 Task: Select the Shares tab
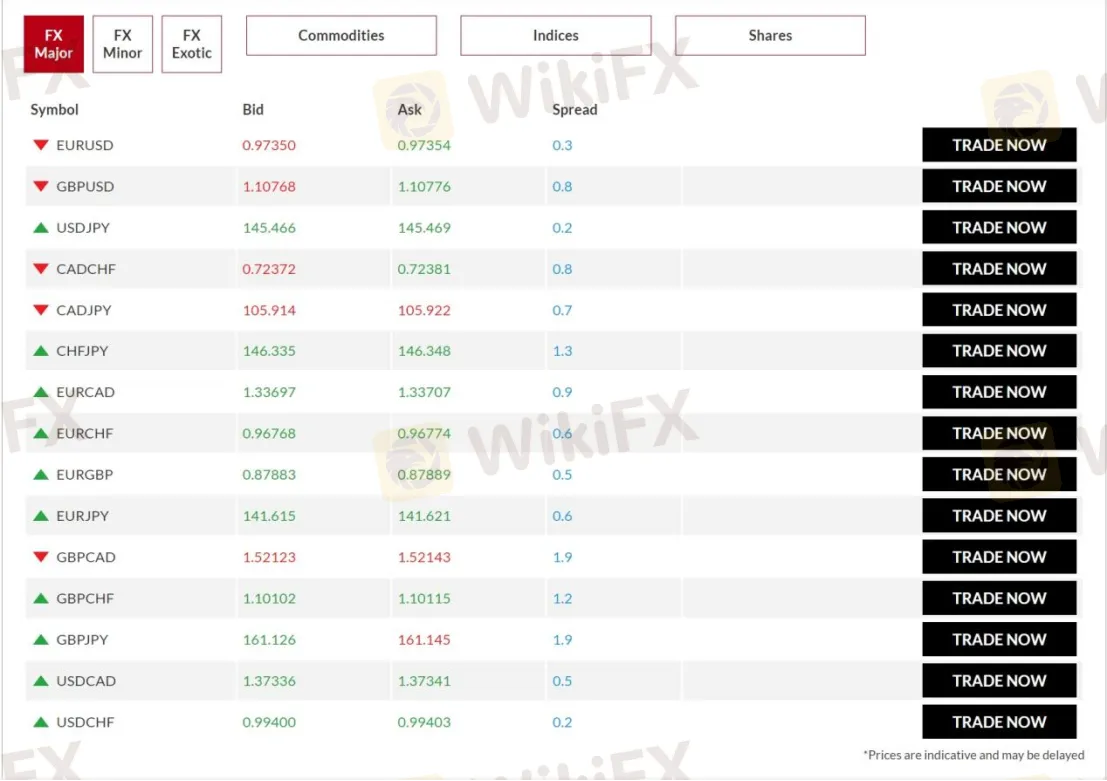point(770,36)
